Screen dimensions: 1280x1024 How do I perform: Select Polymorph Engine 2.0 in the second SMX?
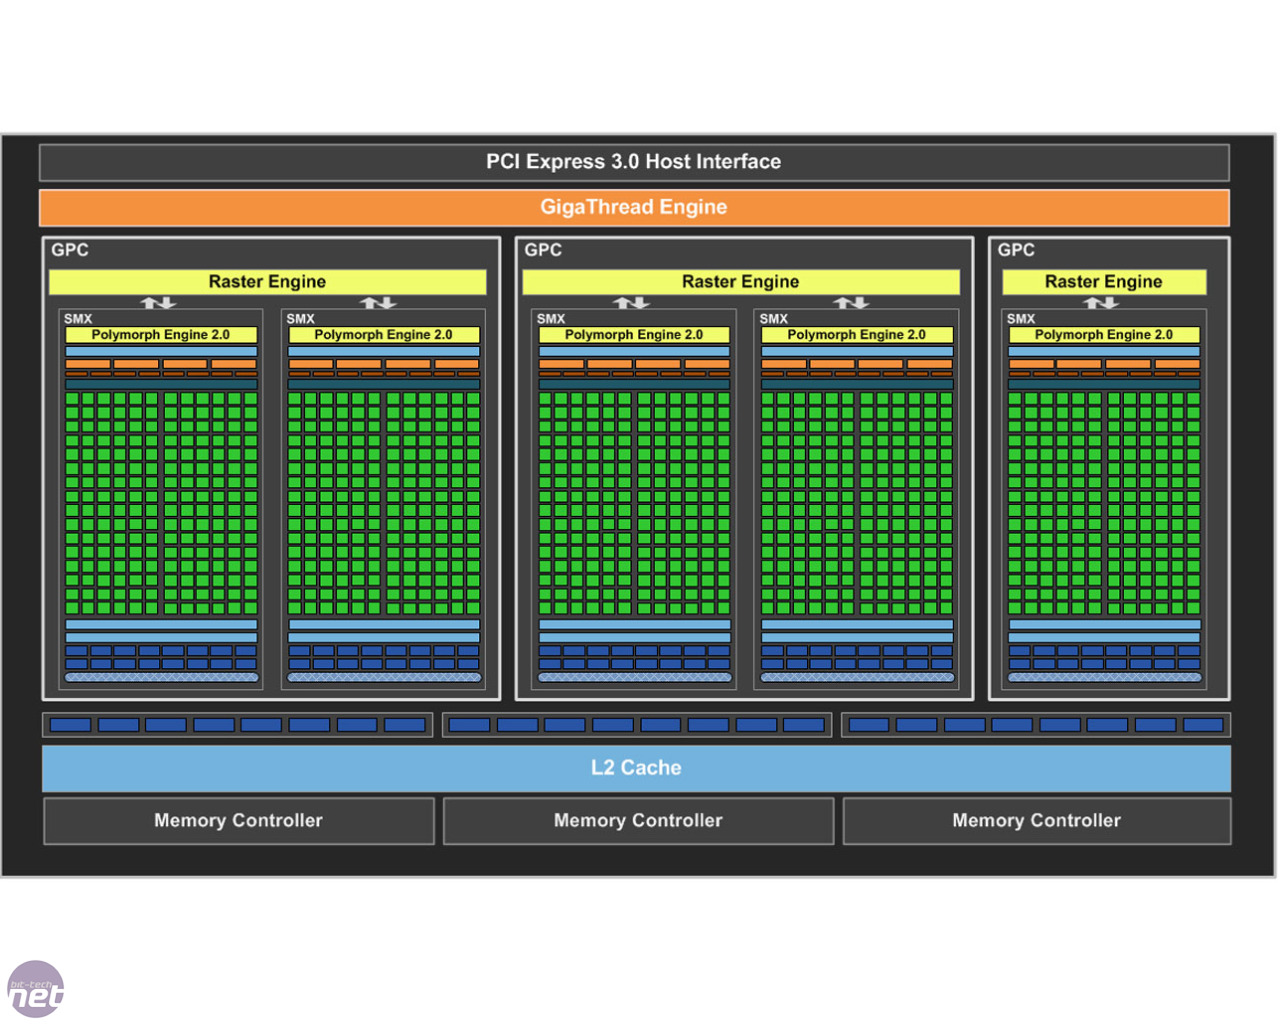tap(384, 335)
